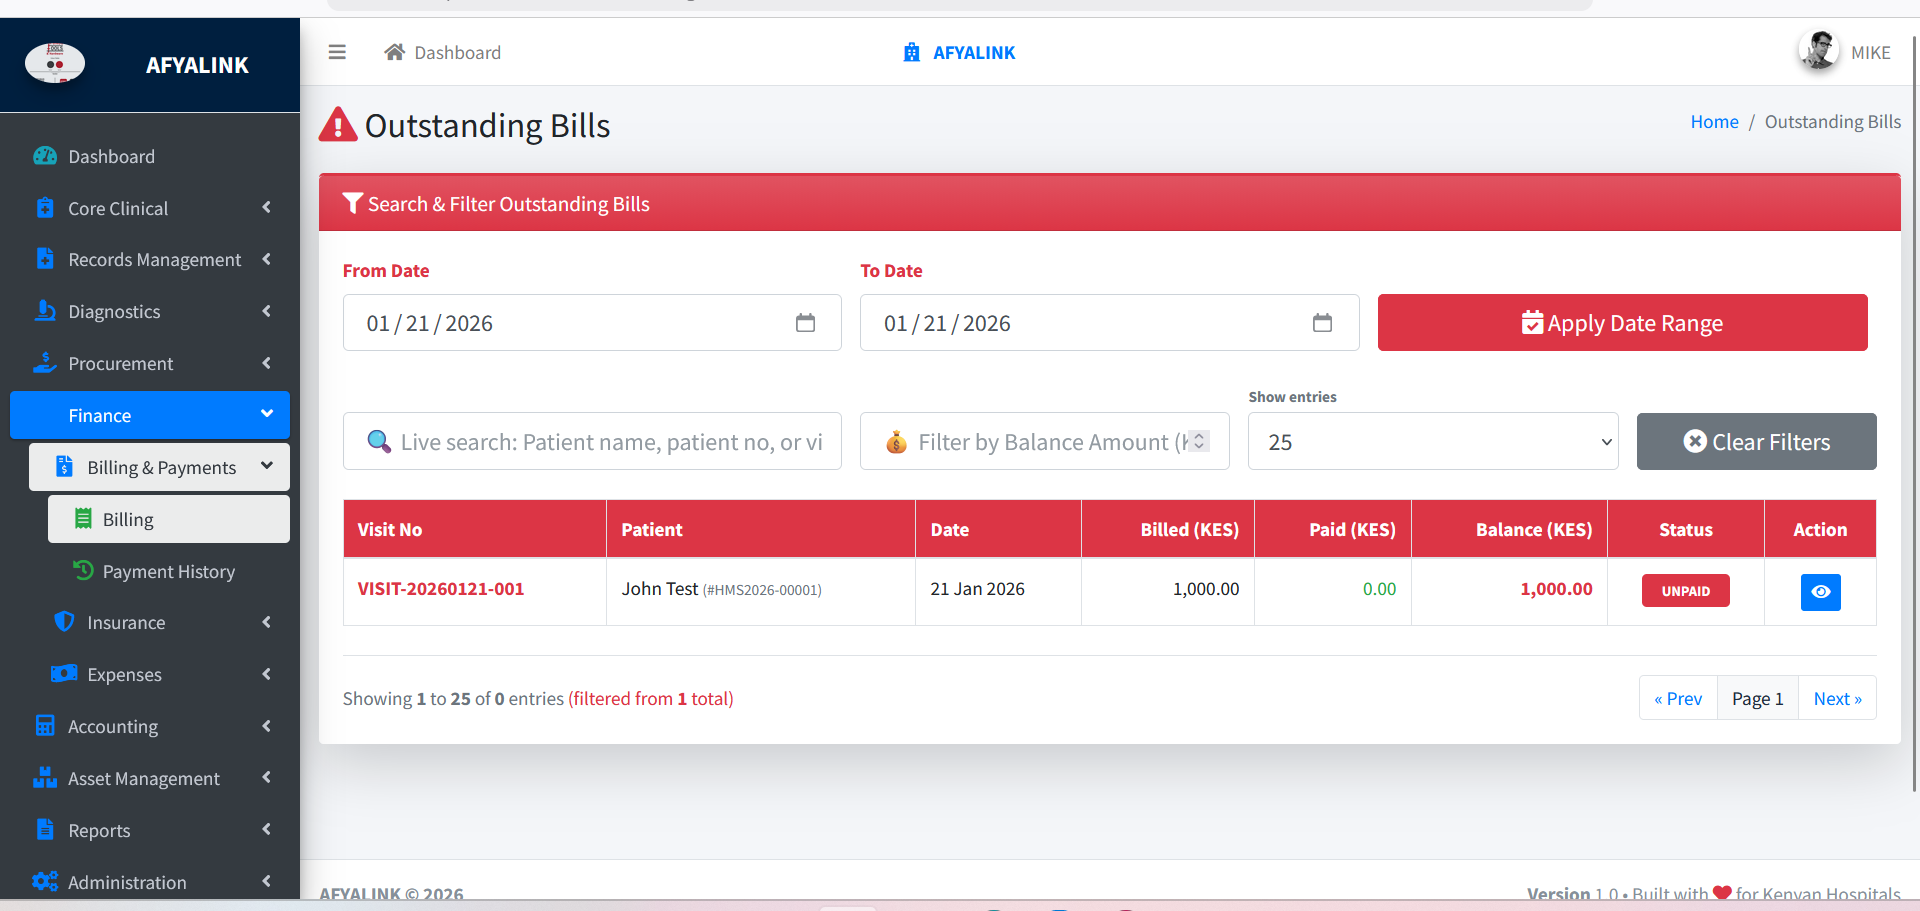Click the hospital icon next to AFYALINK
The width and height of the screenshot is (1920, 911).
pos(911,52)
